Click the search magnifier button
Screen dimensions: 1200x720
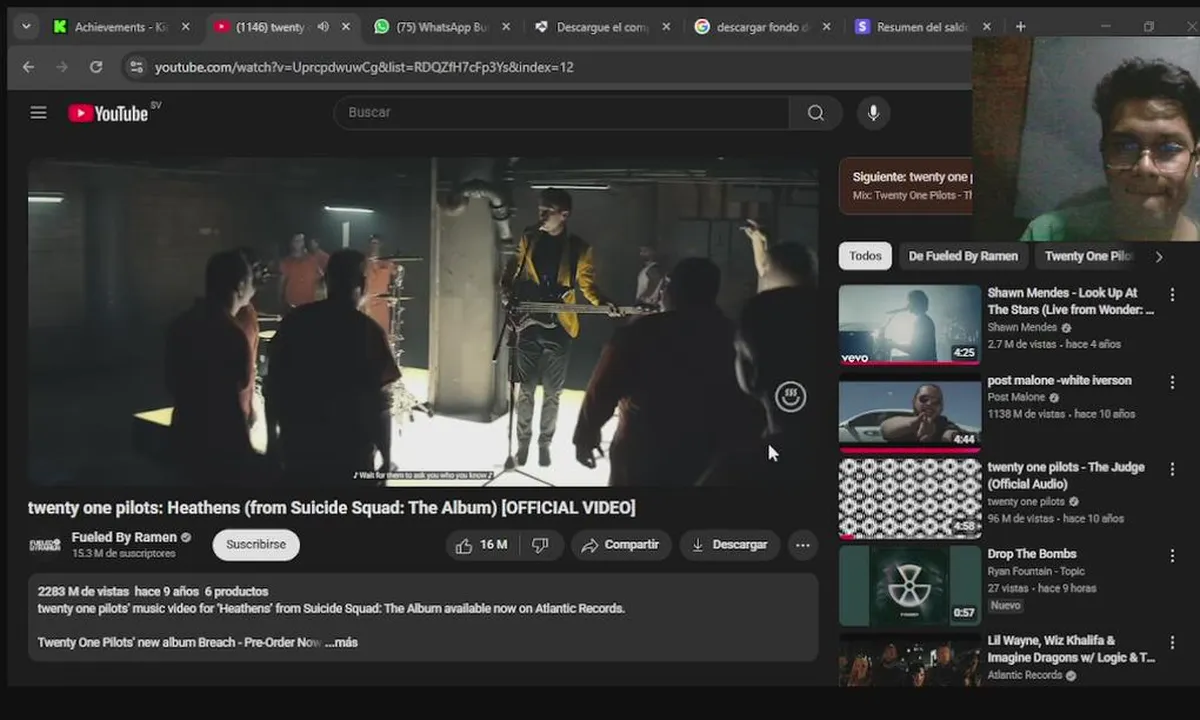click(x=816, y=113)
